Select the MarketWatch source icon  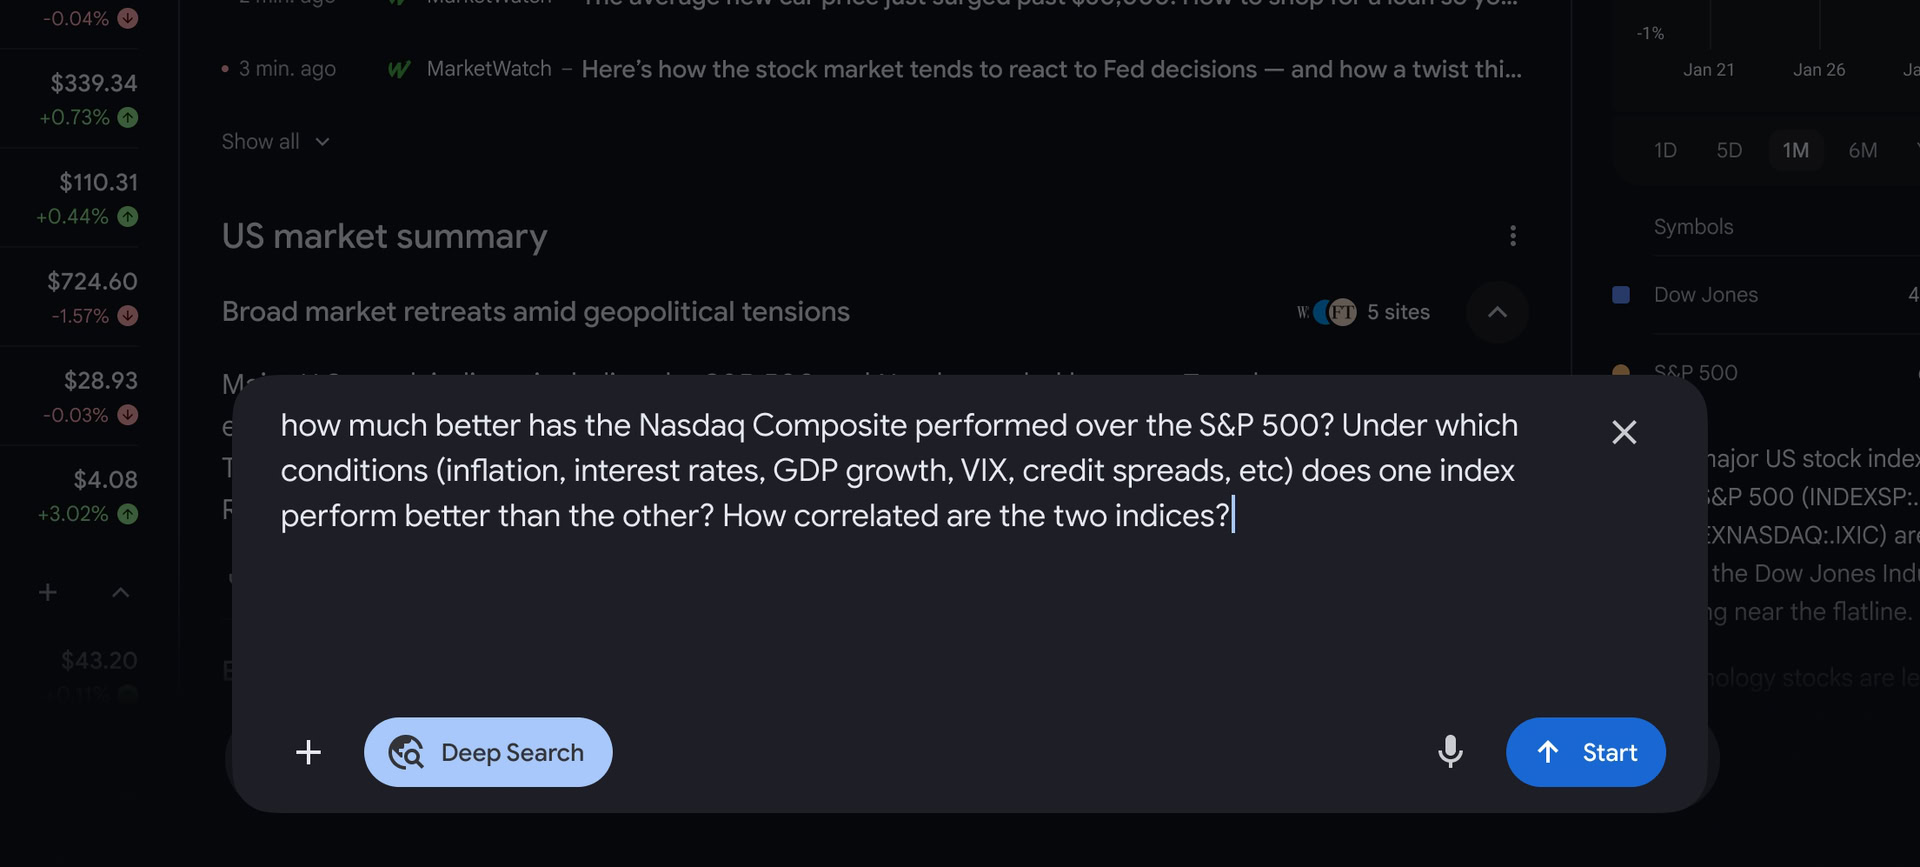[x=399, y=68]
